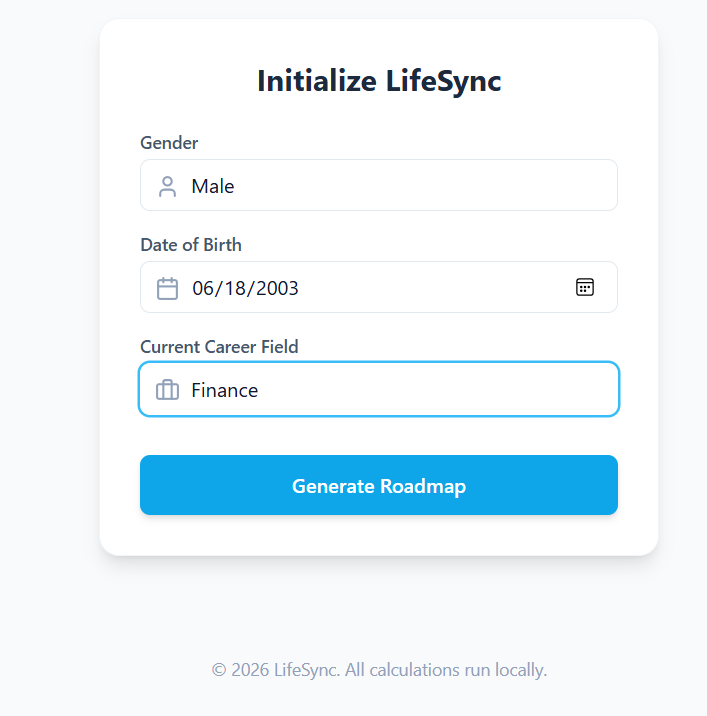Click the person icon in Gender field

pos(167,186)
